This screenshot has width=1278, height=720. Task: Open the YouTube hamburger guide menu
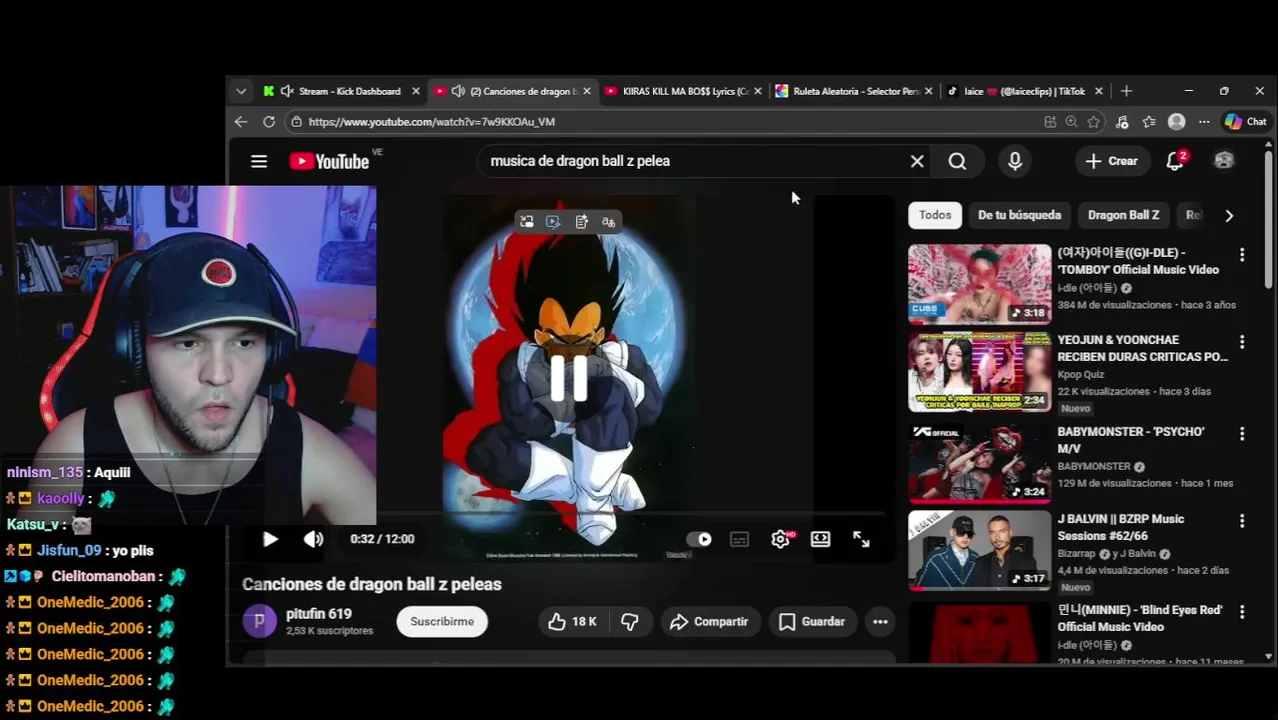pyautogui.click(x=259, y=161)
